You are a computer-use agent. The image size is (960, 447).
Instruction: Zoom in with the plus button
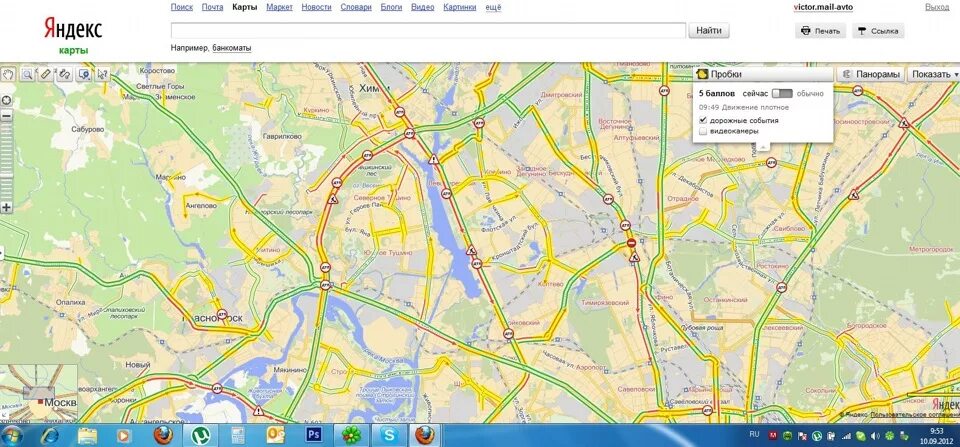pyautogui.click(x=7, y=207)
